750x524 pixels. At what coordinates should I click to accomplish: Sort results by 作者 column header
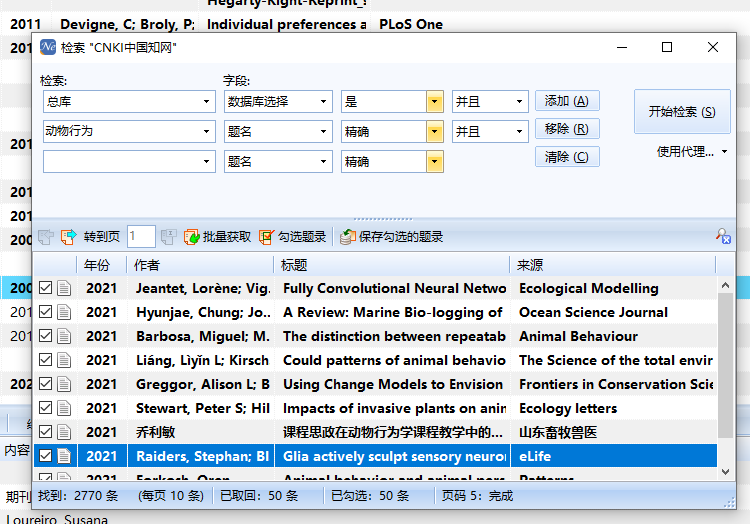[x=200, y=265]
